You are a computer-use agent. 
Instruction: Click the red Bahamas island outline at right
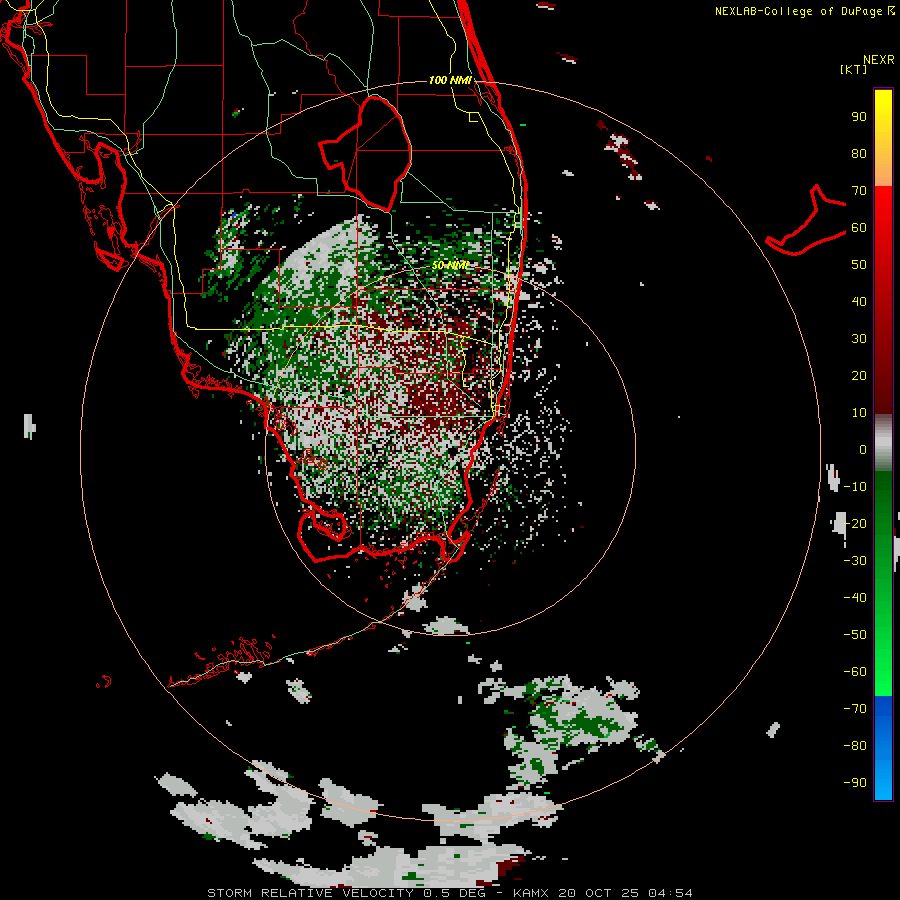[806, 221]
